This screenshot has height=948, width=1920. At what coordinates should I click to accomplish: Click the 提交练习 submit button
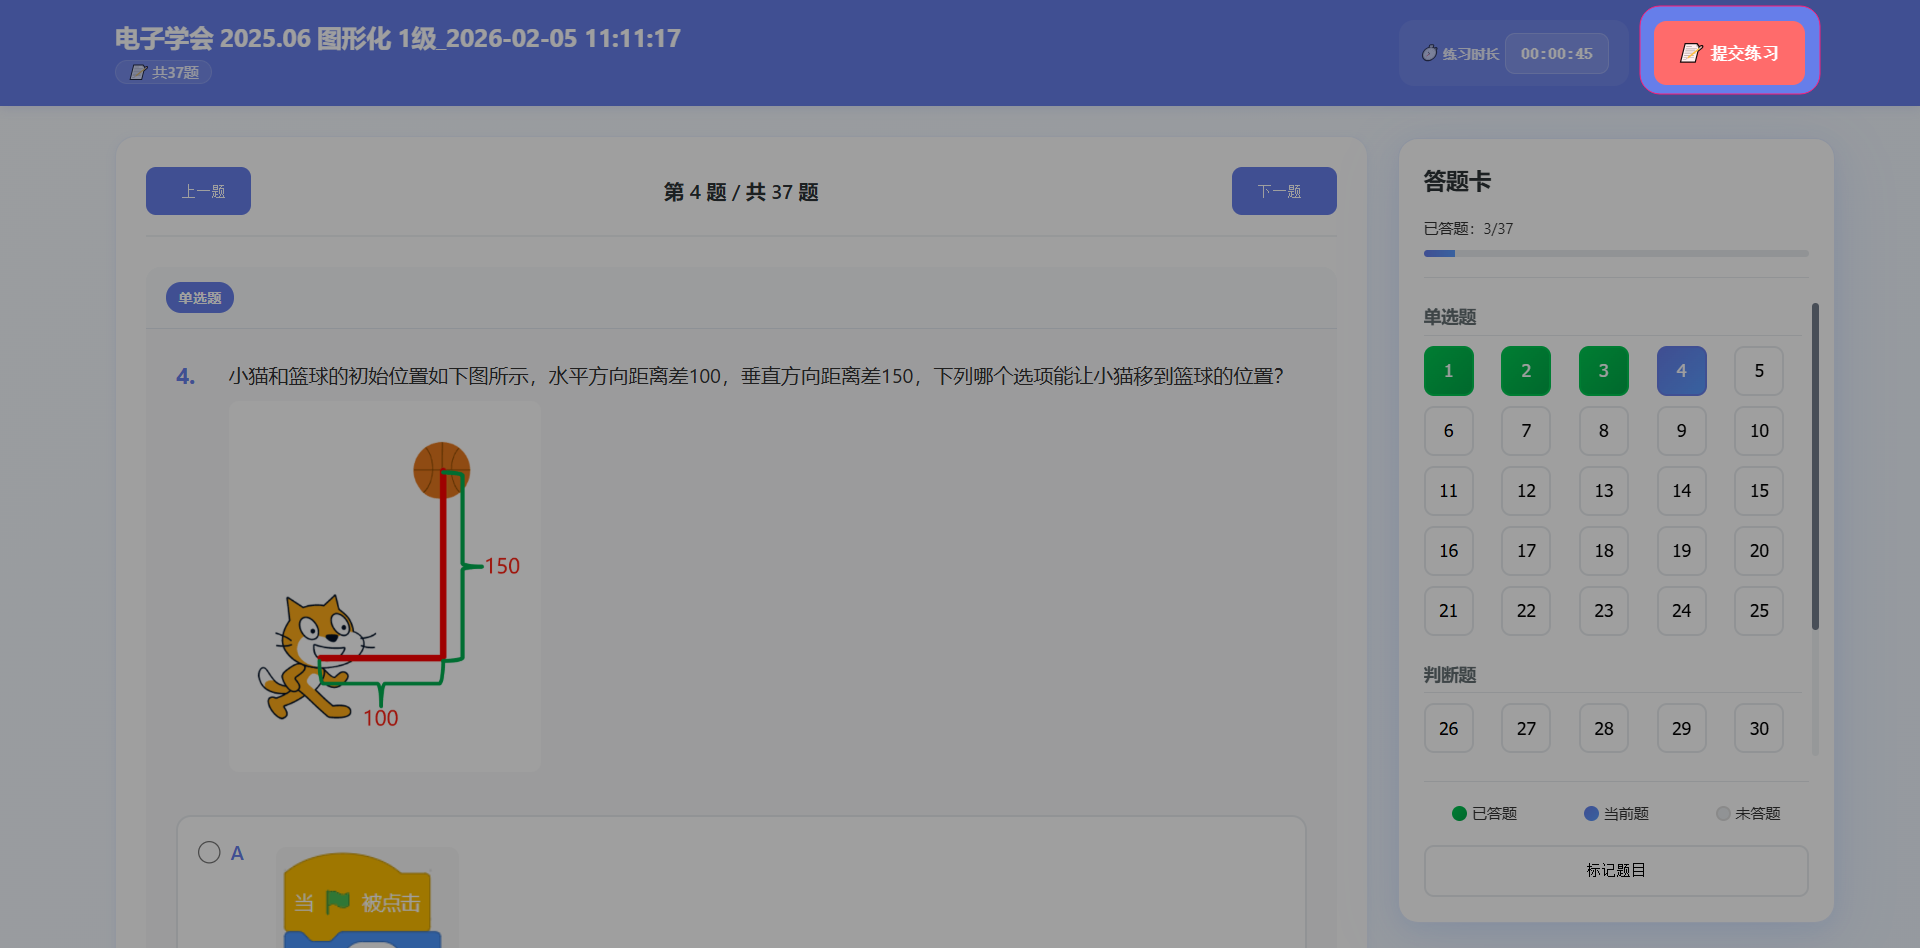click(1729, 53)
